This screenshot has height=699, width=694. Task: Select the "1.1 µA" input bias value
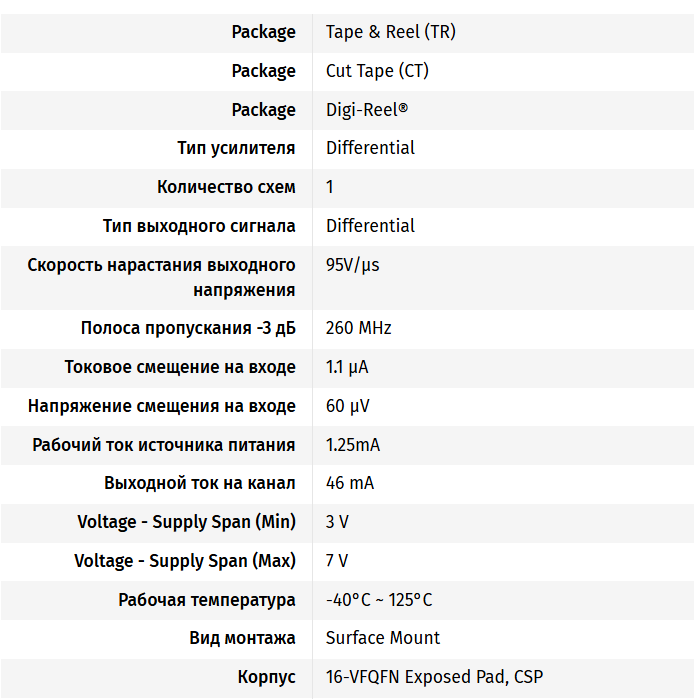(x=347, y=367)
